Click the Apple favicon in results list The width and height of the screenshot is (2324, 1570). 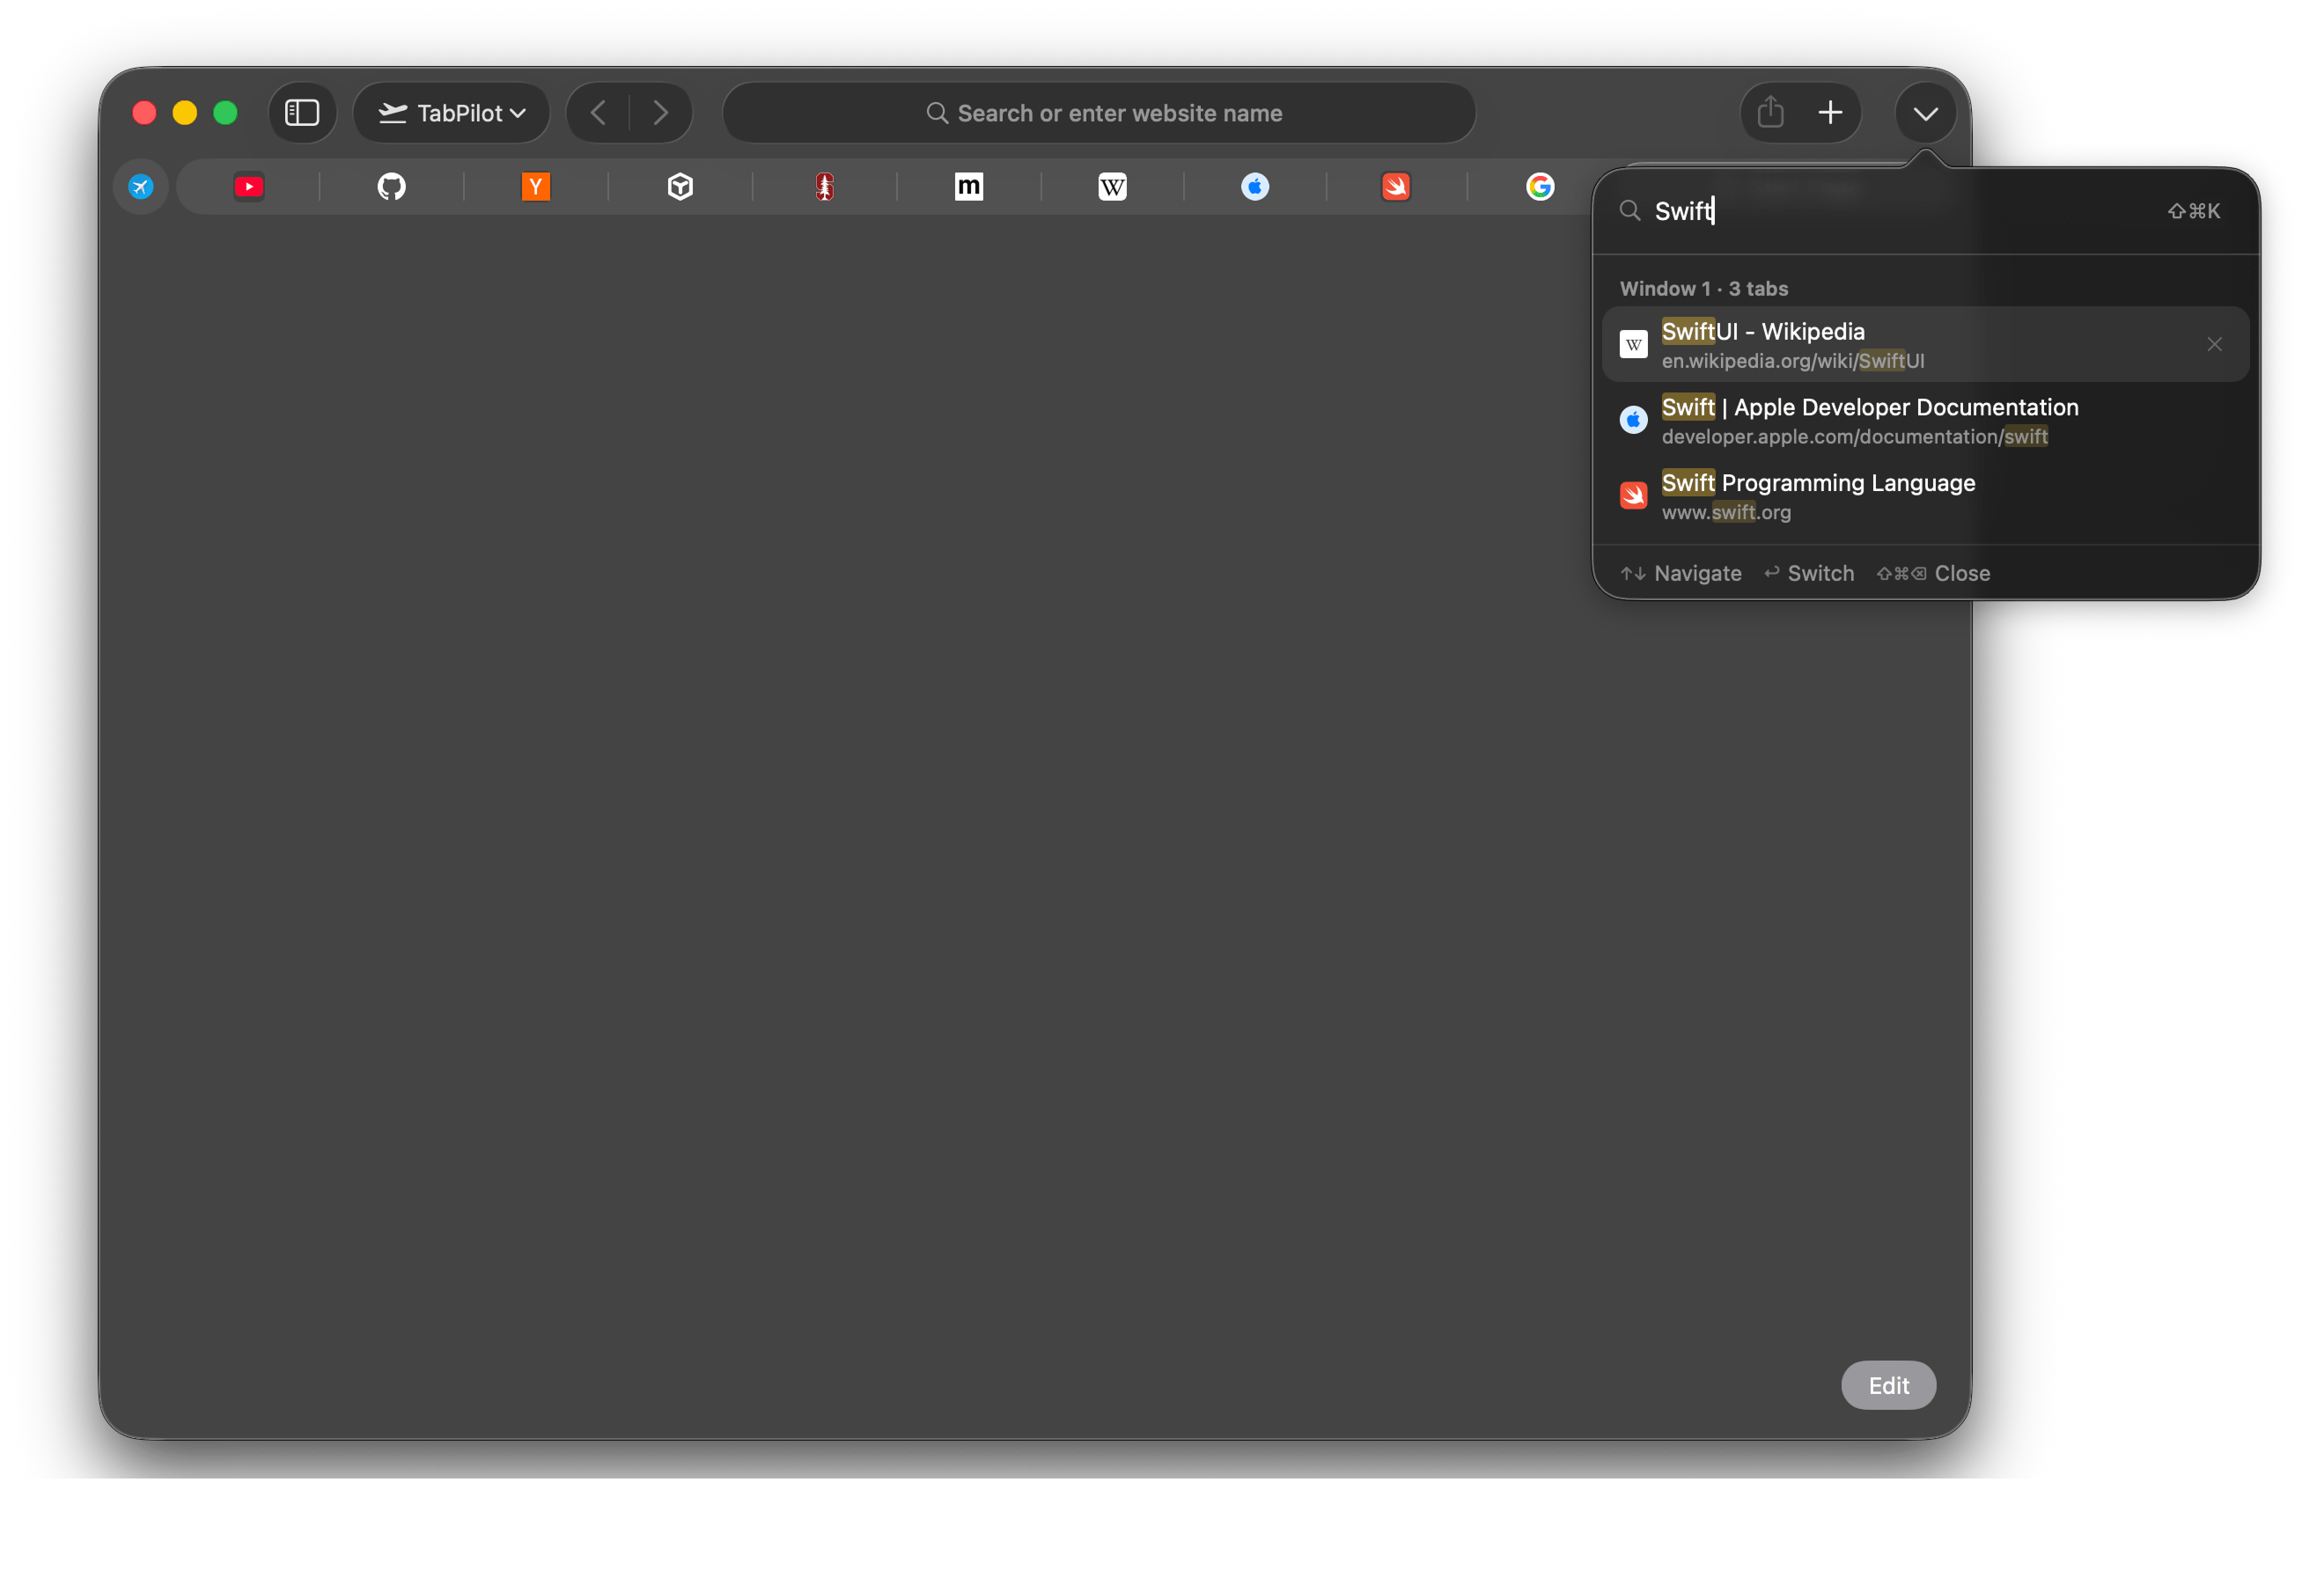pyautogui.click(x=1633, y=420)
